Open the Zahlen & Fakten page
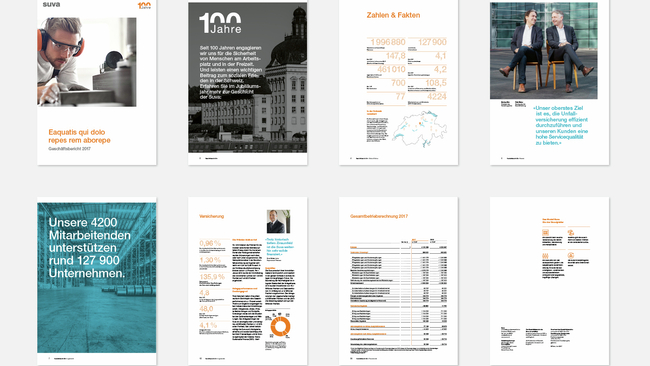The width and height of the screenshot is (650, 366). click(x=399, y=82)
